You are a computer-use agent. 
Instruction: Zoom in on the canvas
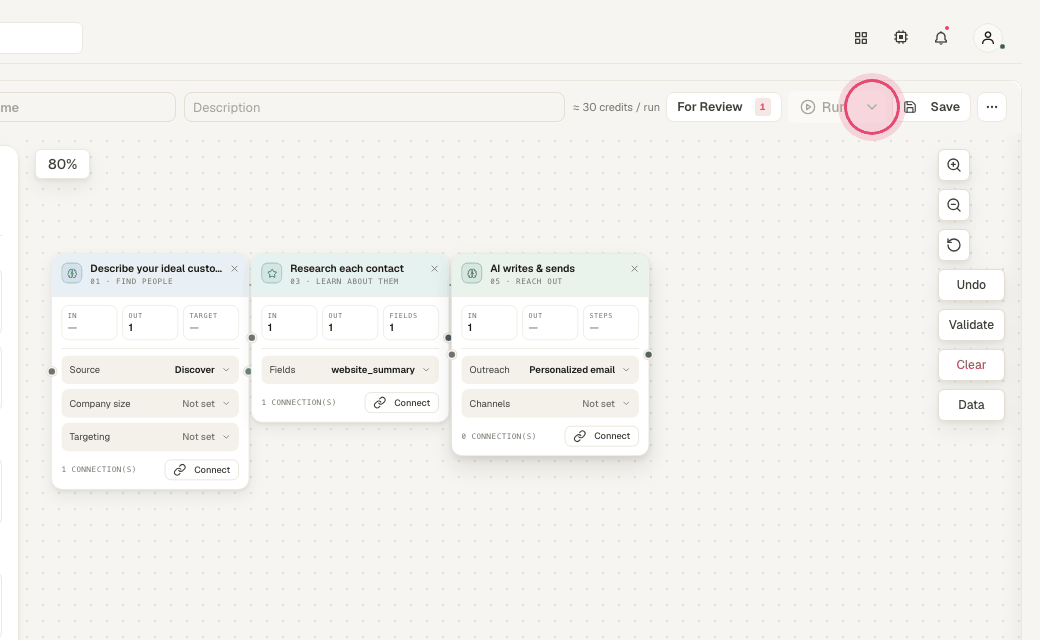click(954, 165)
